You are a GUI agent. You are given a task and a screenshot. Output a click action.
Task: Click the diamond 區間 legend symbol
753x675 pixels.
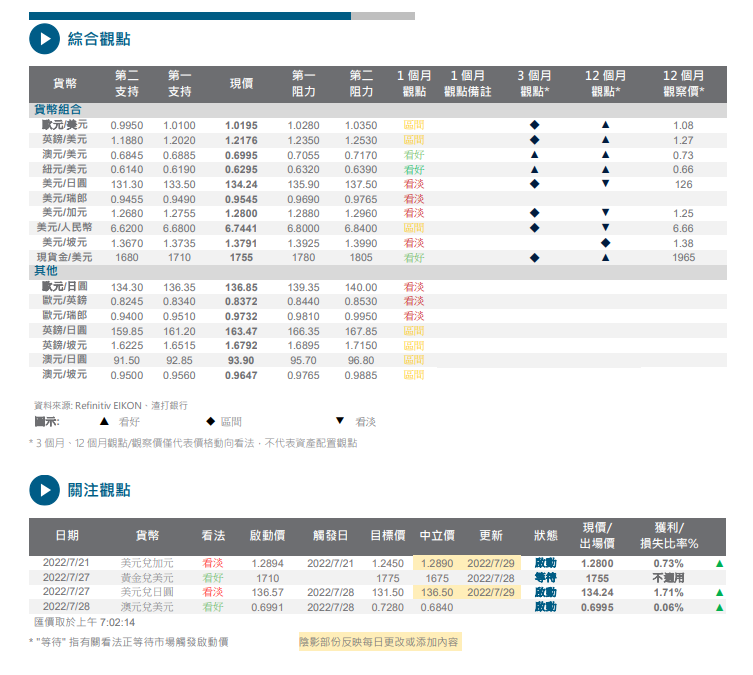coord(210,422)
